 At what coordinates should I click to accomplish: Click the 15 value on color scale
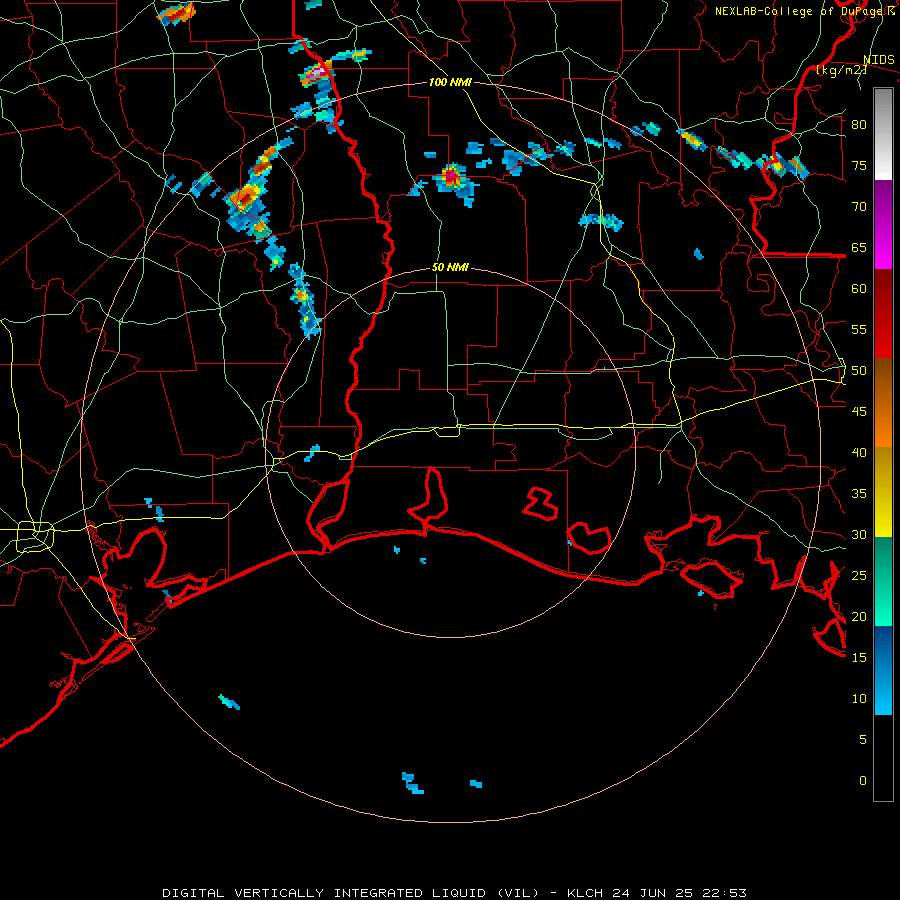[859, 658]
